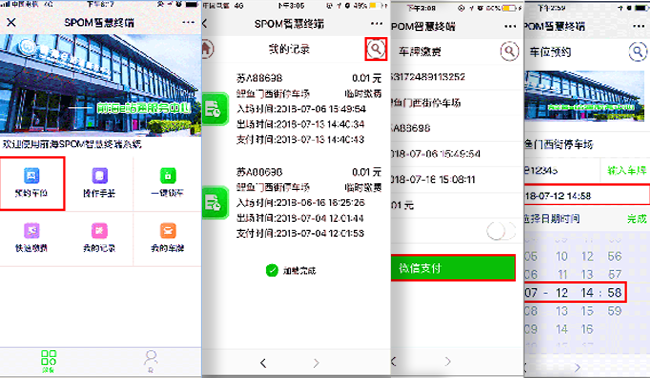
Task: Select 支付时间 2018-07-04 12:01:53 line
Action: 300,234
